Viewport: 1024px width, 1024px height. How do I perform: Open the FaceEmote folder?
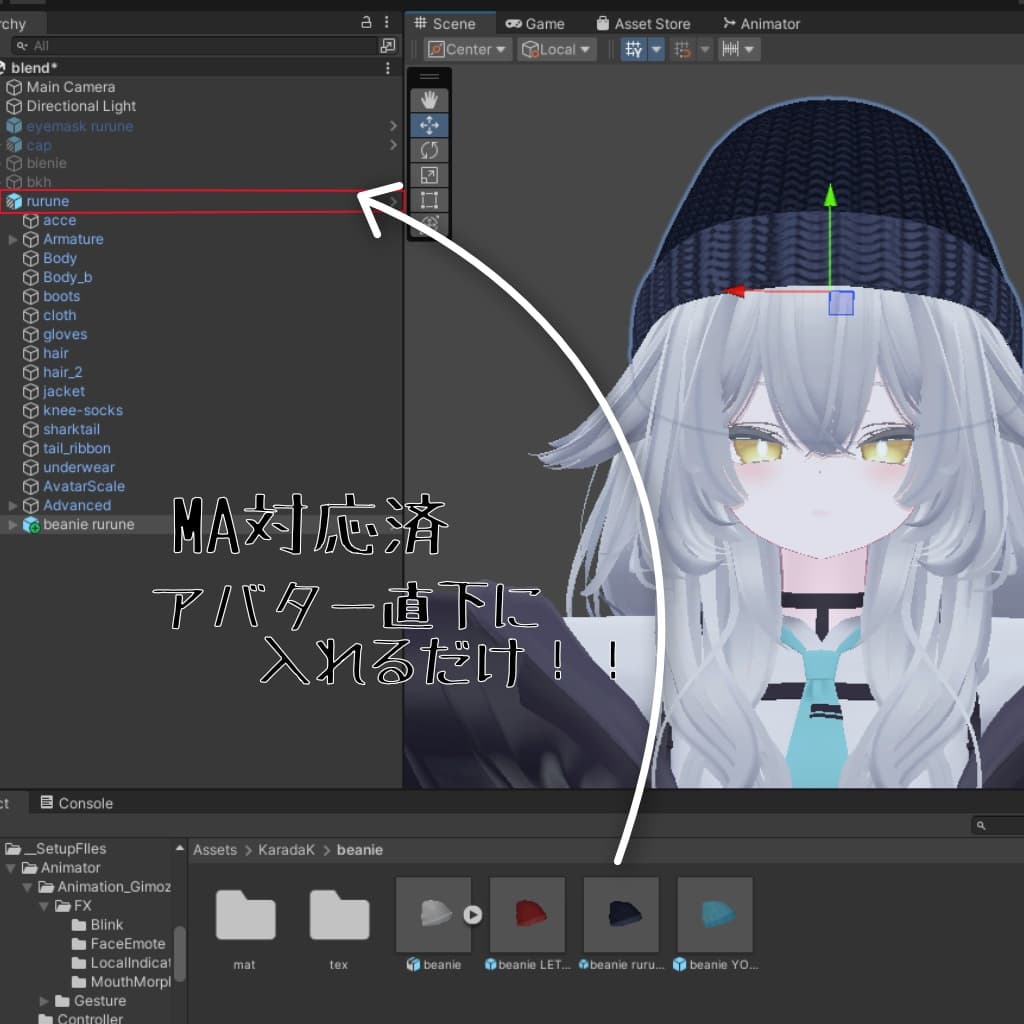point(119,944)
